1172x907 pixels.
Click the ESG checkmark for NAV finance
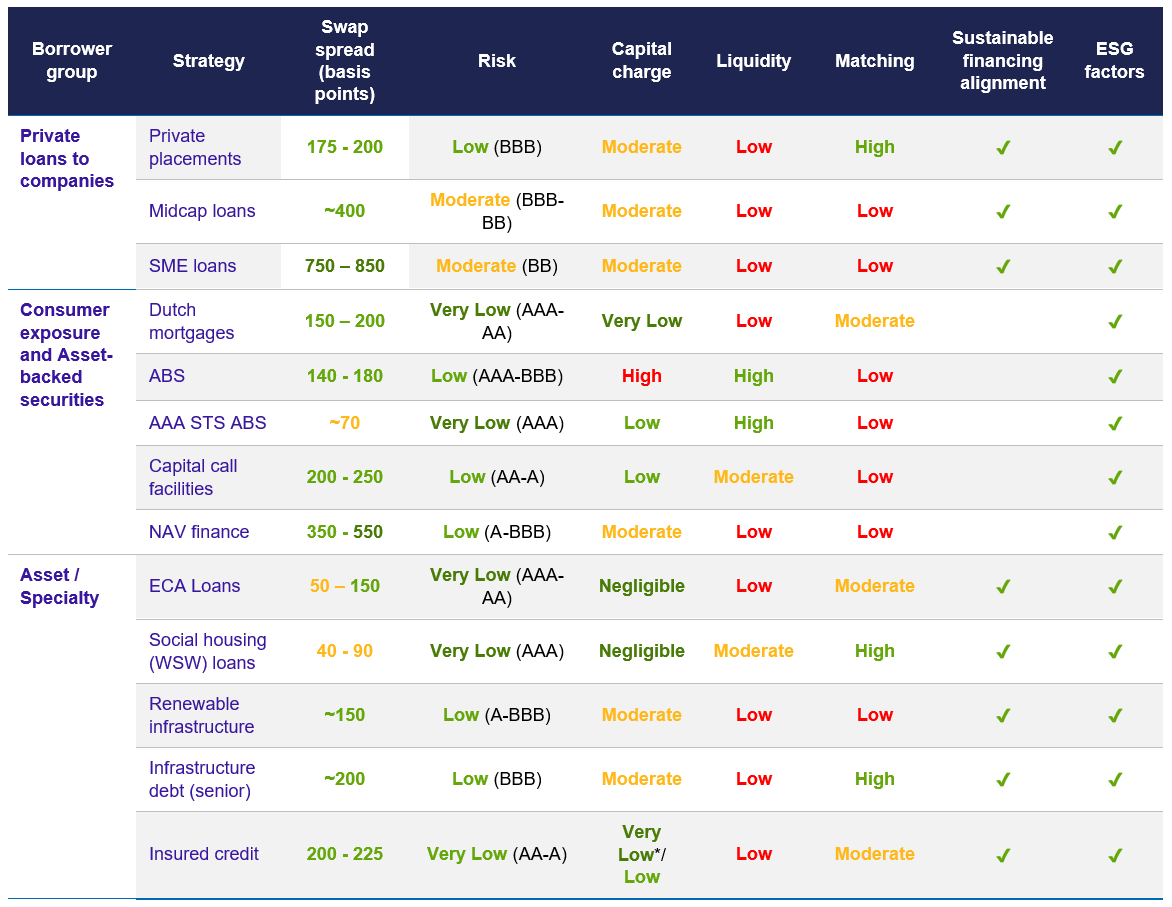coord(1115,533)
